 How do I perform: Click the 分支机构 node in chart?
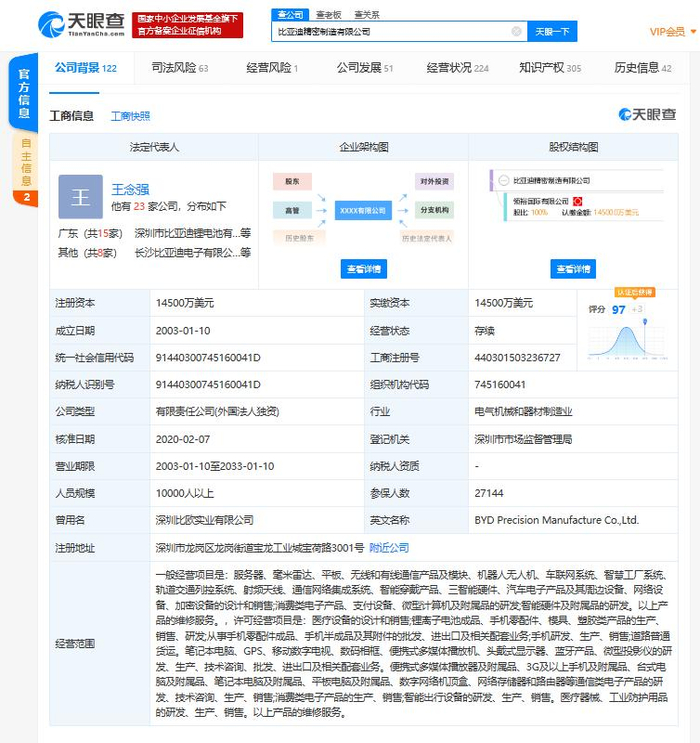[x=434, y=210]
